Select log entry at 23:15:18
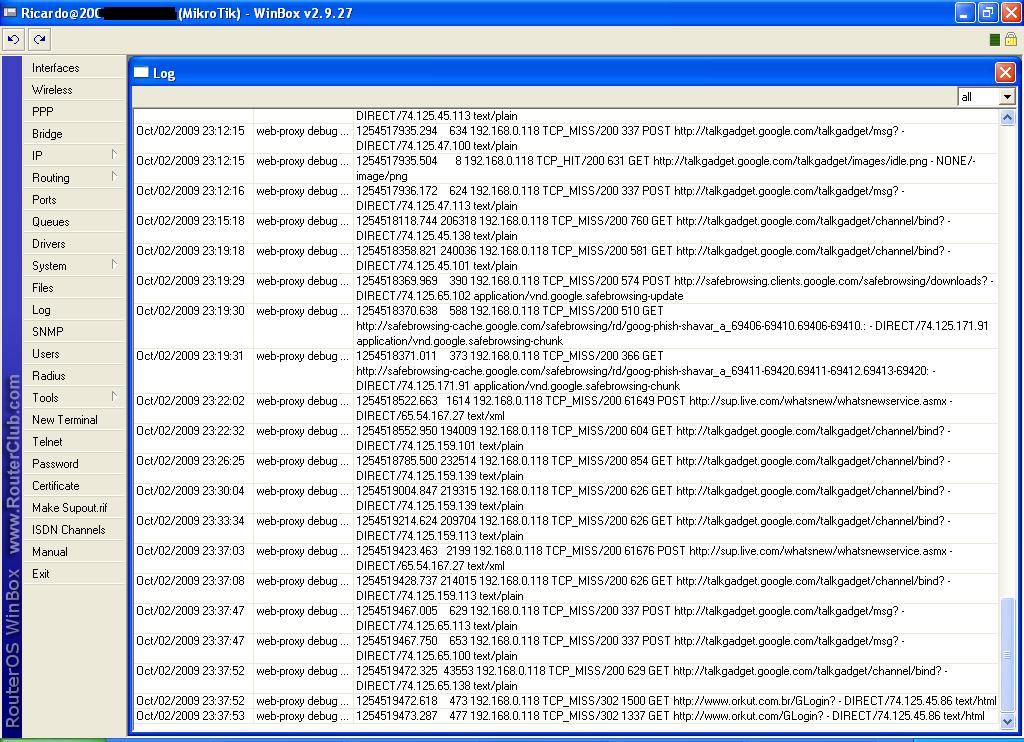 click(566, 229)
